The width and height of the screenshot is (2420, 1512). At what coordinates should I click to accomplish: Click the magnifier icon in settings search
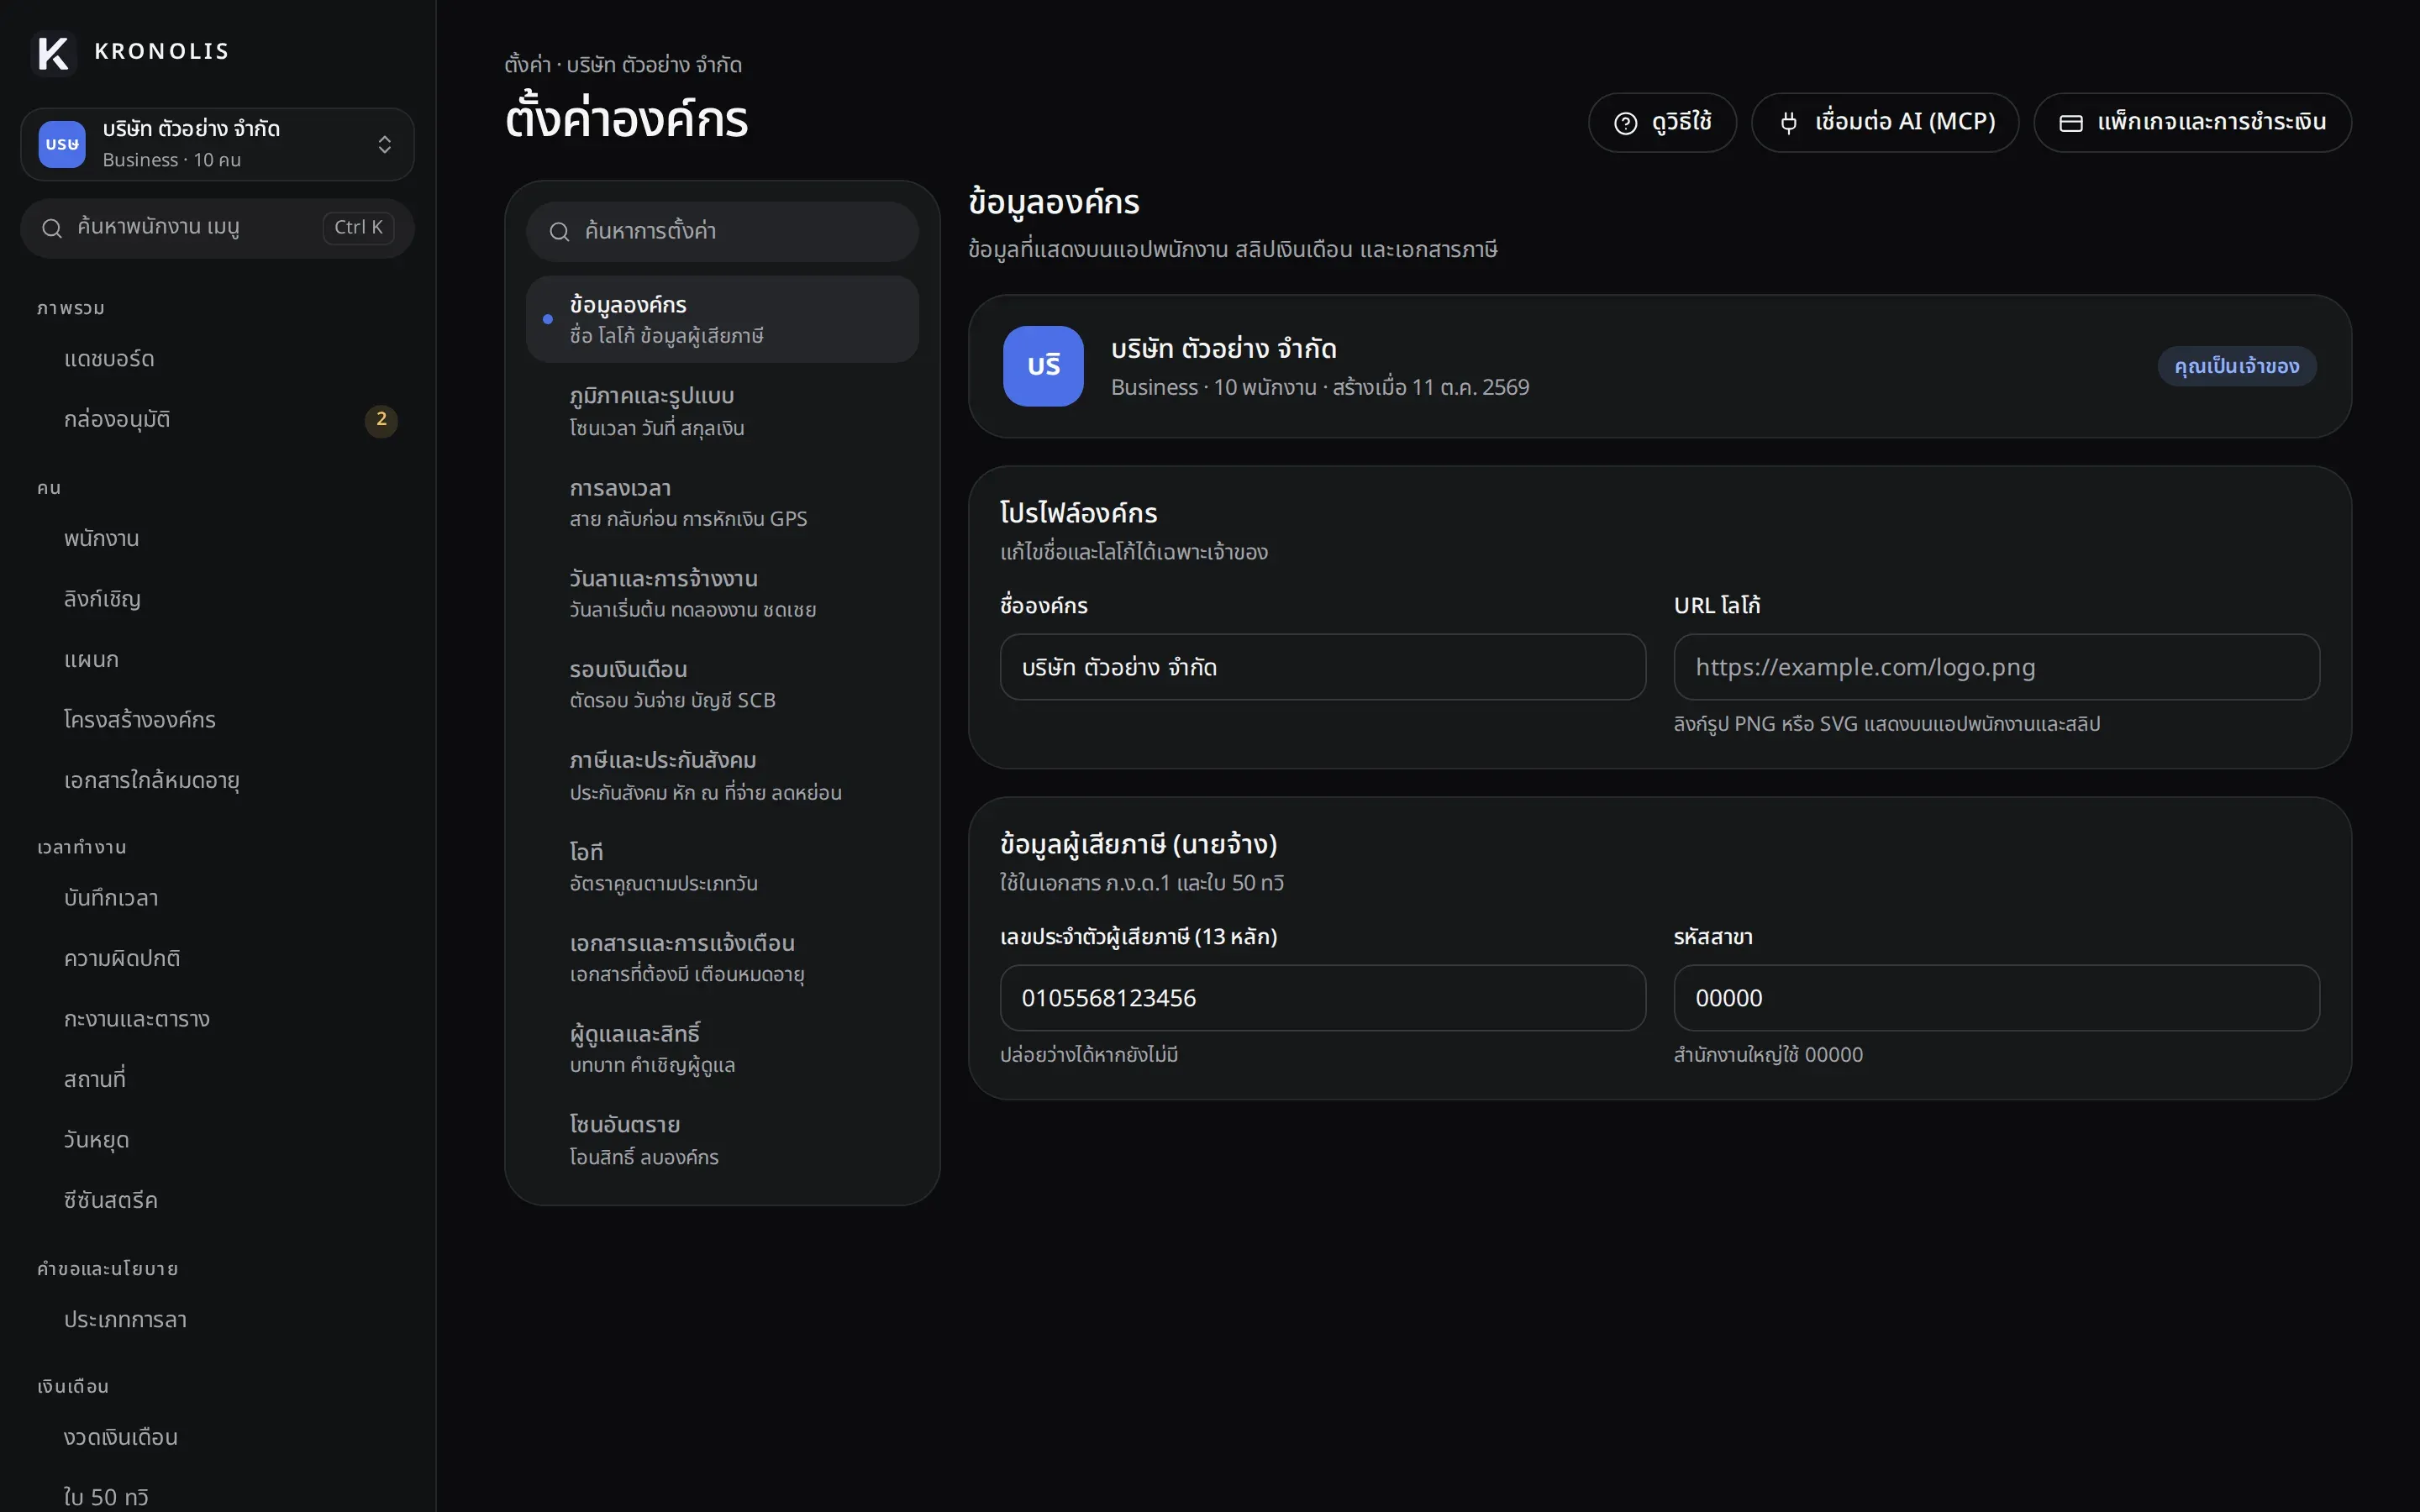click(x=560, y=232)
